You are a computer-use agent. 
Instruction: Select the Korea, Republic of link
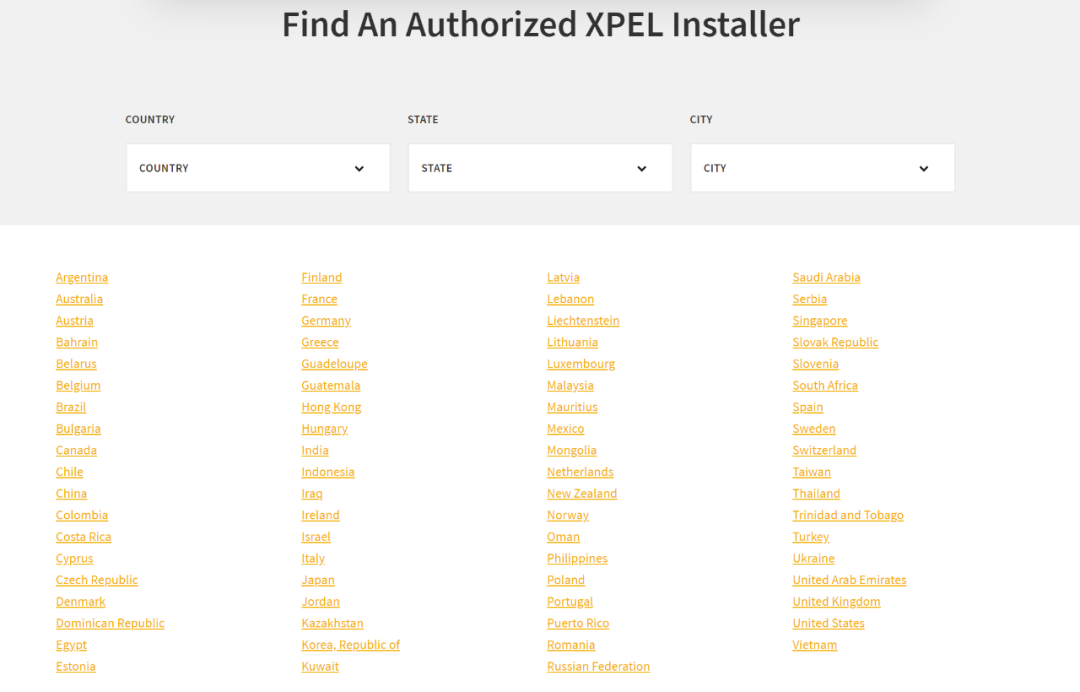pyautogui.click(x=351, y=645)
